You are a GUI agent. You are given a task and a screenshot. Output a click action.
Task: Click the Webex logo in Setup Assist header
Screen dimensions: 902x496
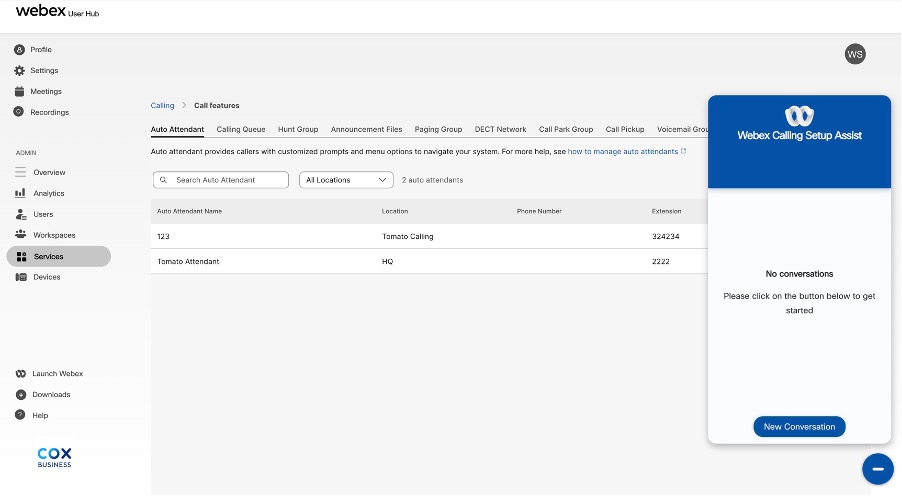click(799, 116)
